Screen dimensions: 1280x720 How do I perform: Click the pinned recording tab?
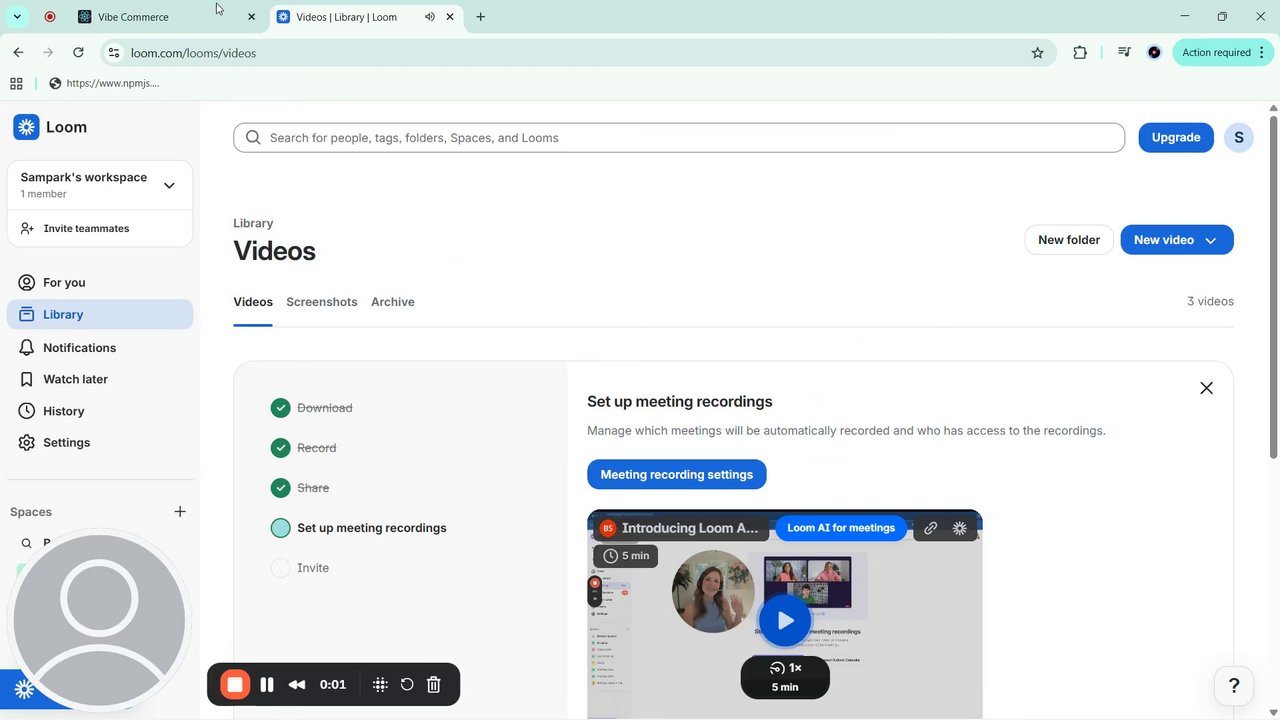[50, 17]
